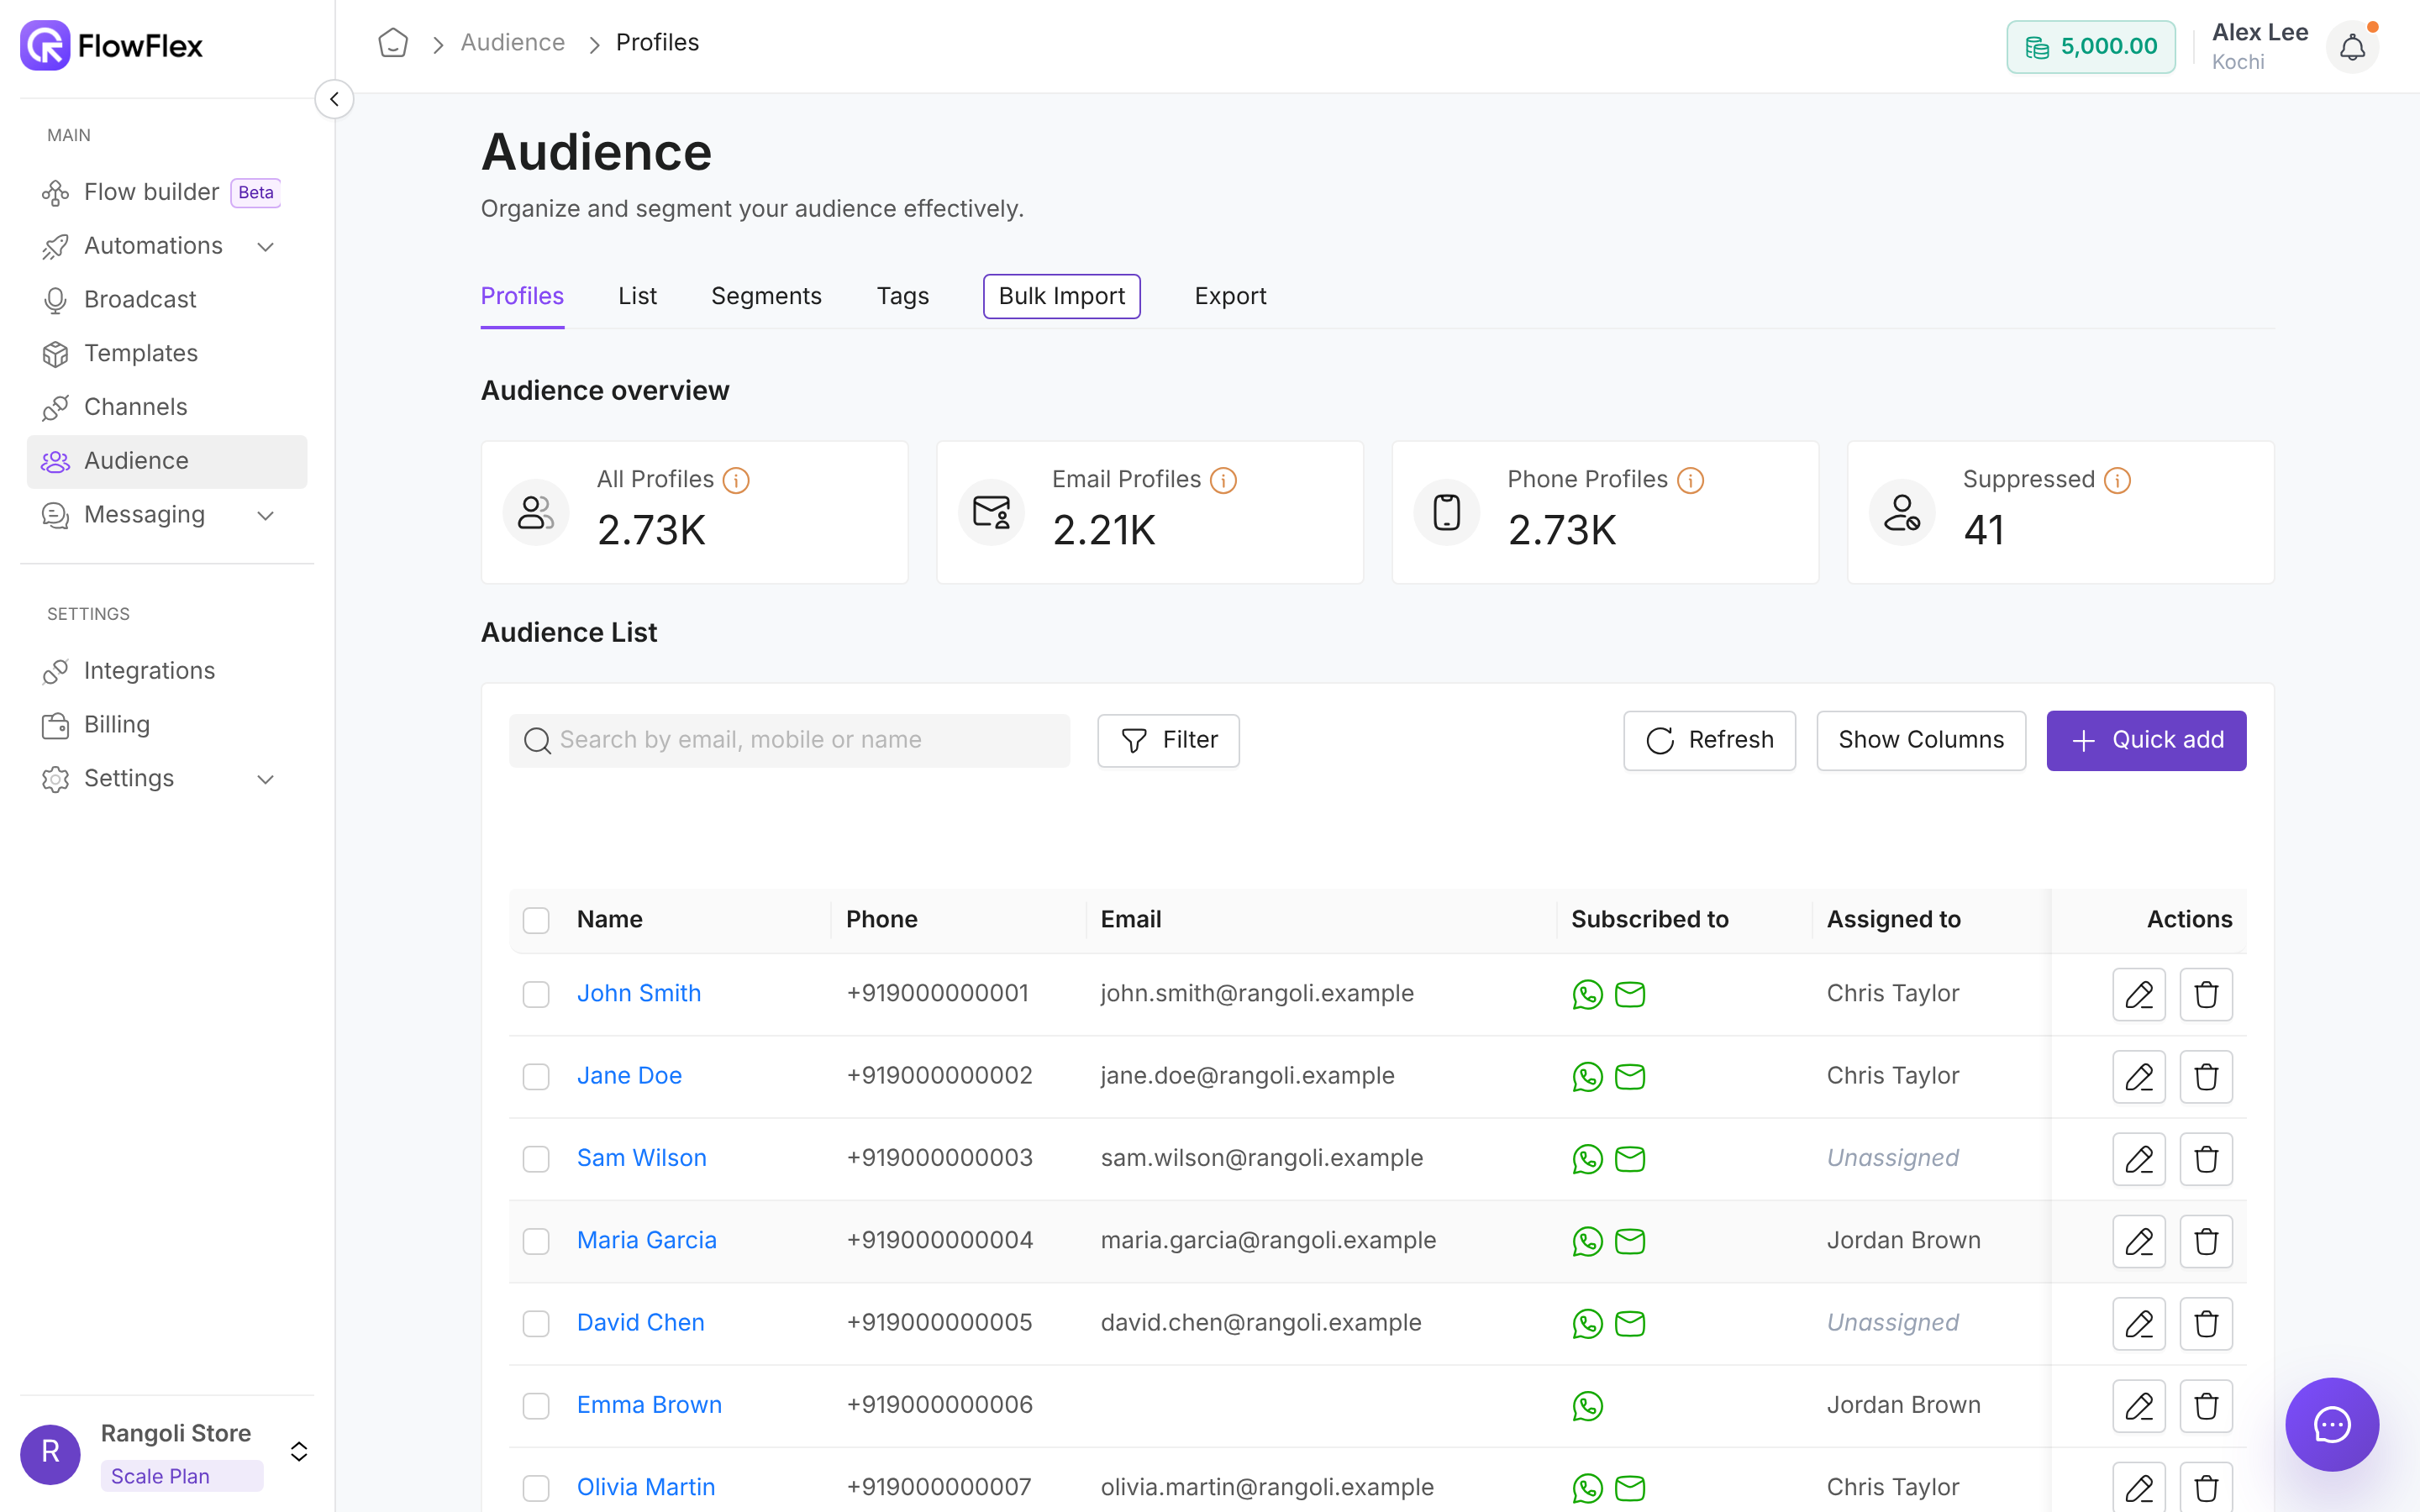2420x1512 pixels.
Task: Switch to the Export tab
Action: coord(1230,296)
